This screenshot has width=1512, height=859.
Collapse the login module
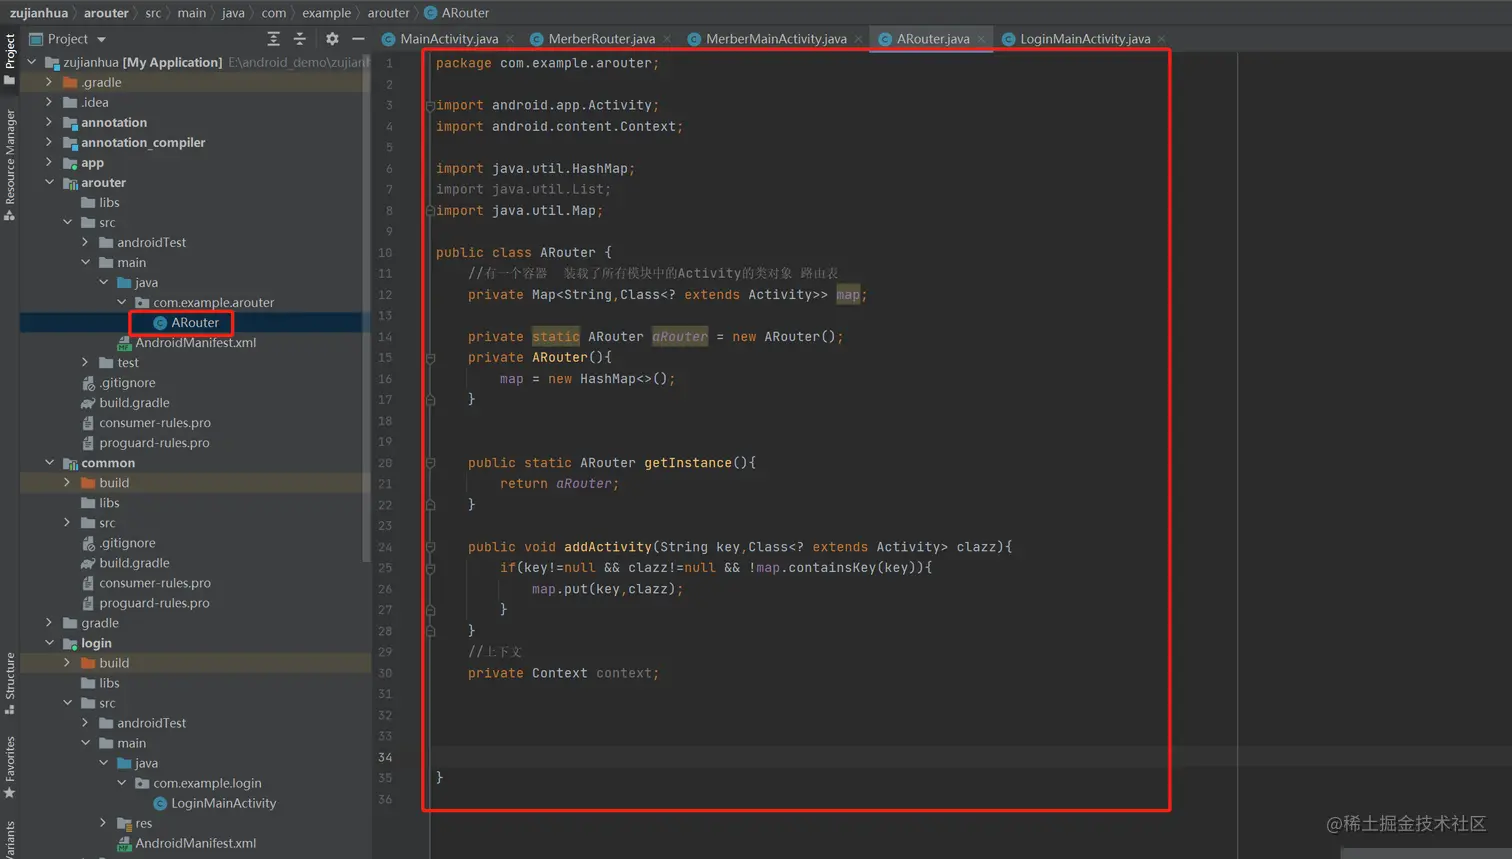49,643
